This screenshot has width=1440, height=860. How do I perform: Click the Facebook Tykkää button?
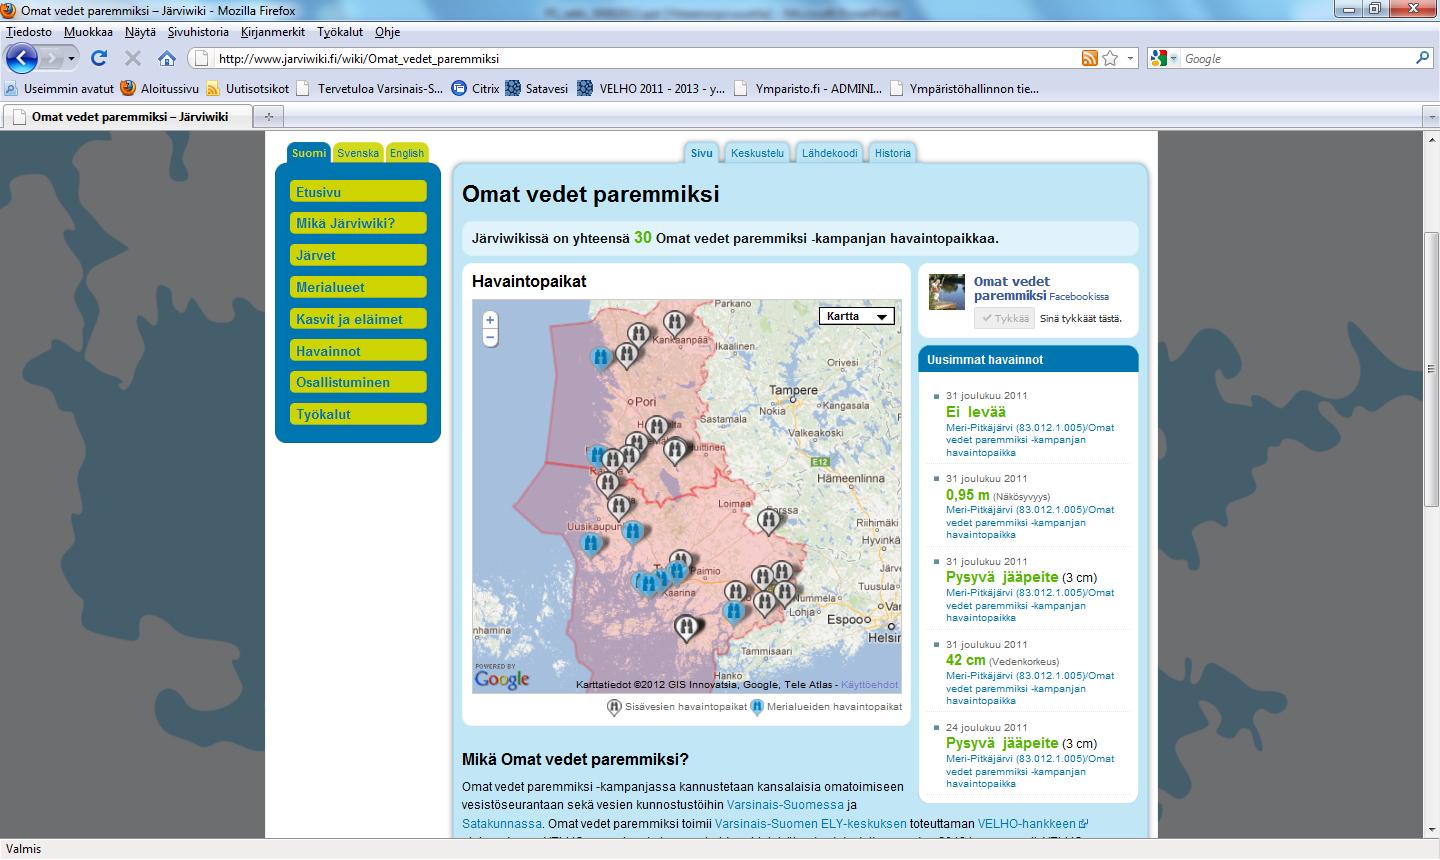tap(1004, 318)
